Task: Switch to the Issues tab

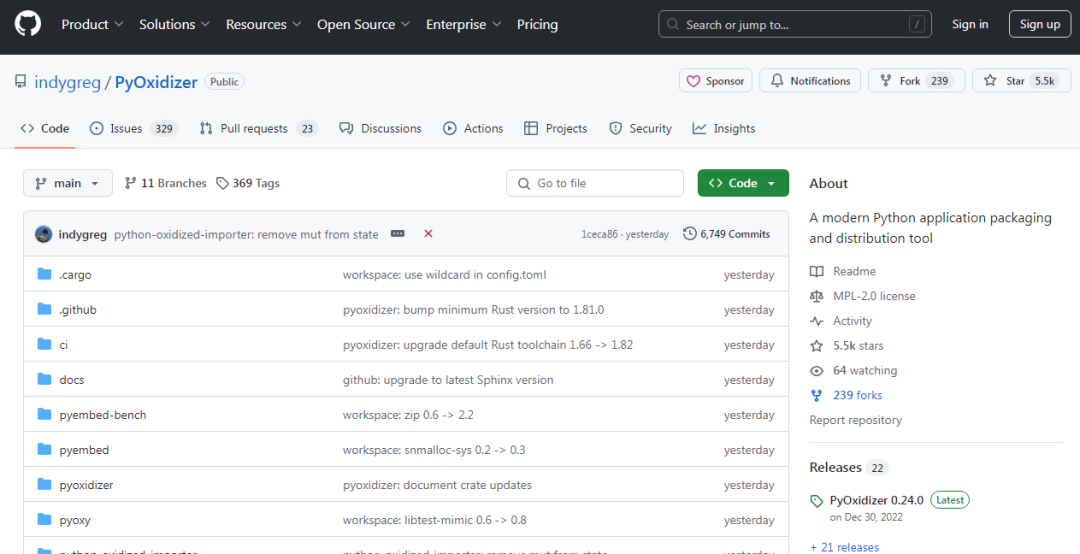Action: click(x=126, y=129)
